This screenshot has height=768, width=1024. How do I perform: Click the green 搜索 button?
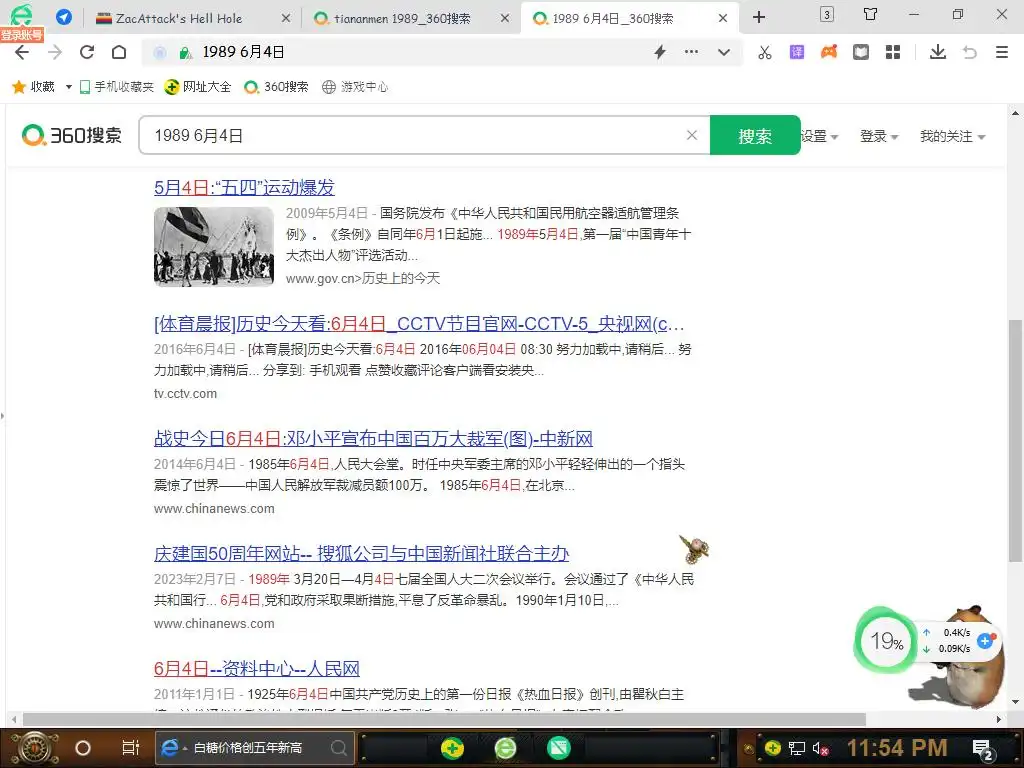click(755, 135)
